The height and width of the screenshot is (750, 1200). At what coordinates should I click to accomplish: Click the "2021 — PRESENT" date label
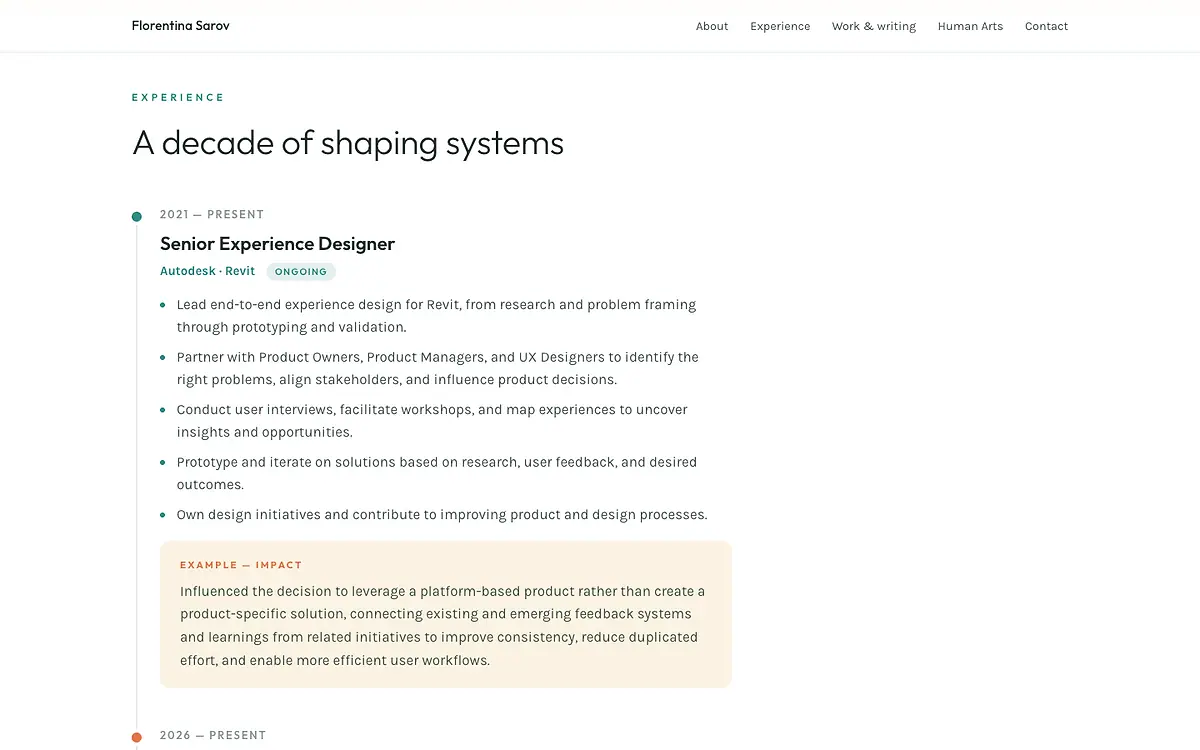212,214
